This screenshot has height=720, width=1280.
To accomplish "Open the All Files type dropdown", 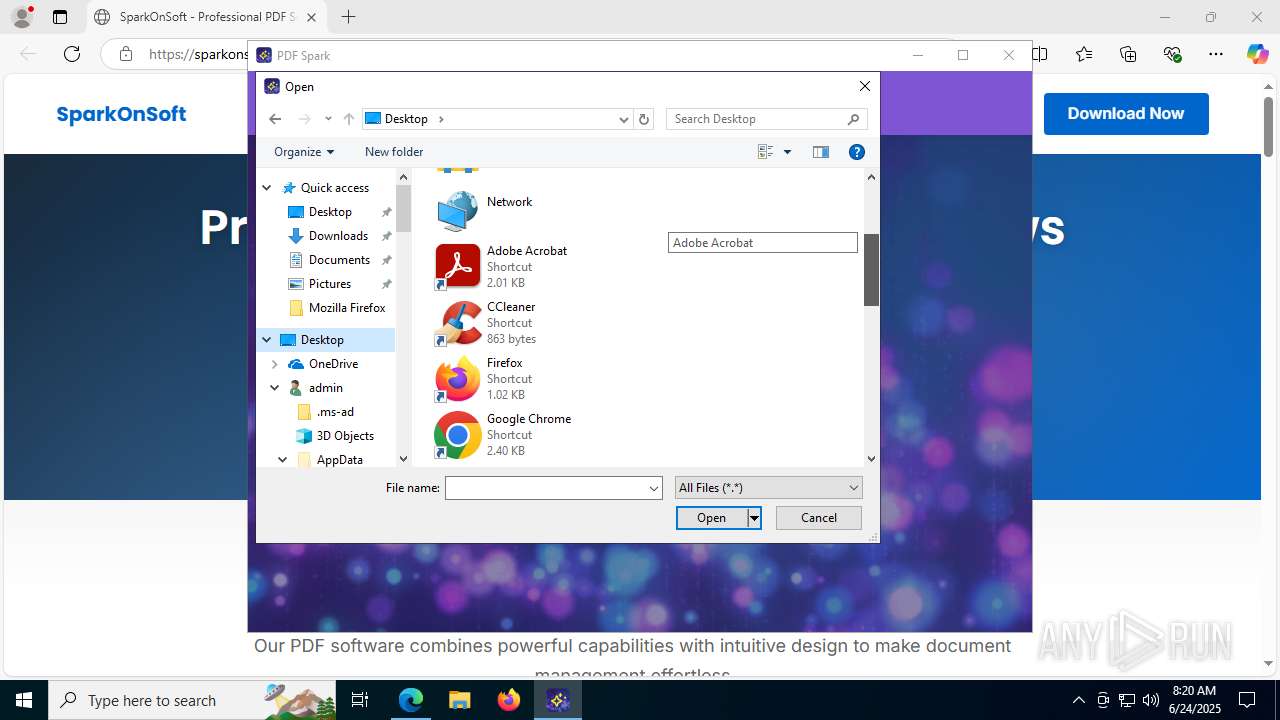I will [x=768, y=488].
